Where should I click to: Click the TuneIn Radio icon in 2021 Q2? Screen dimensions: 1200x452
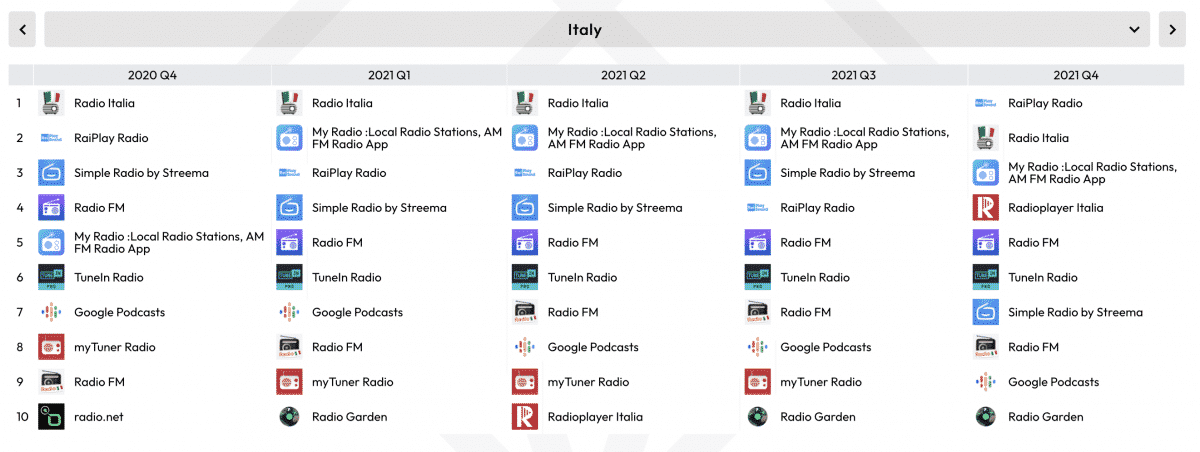[525, 277]
